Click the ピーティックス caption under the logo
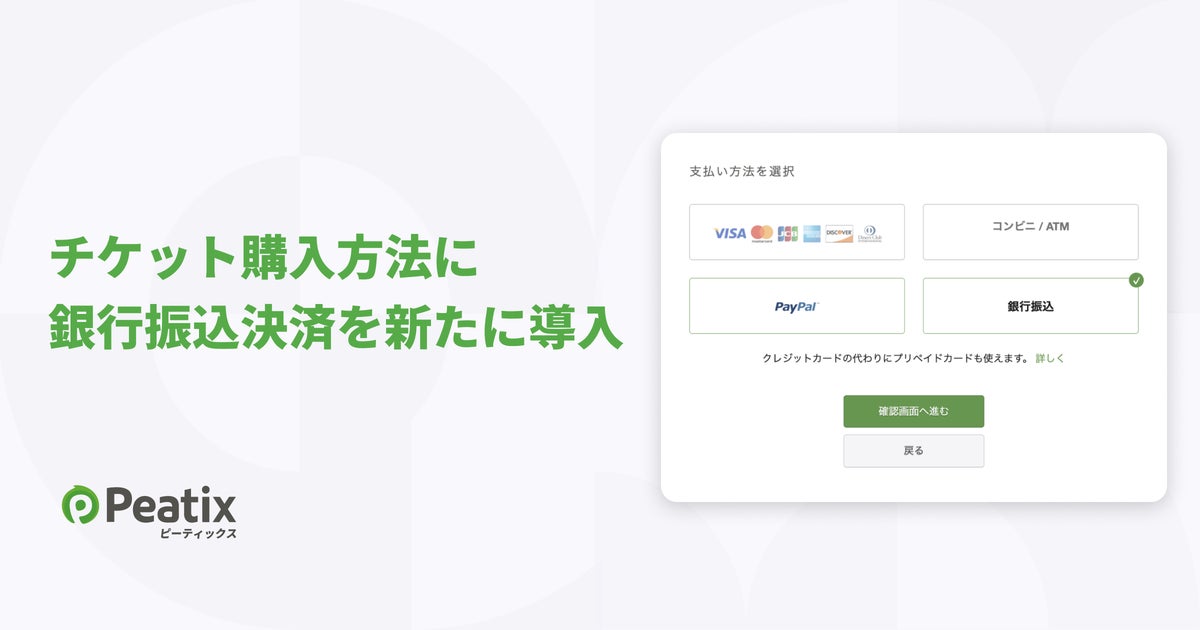Image resolution: width=1200 pixels, height=630 pixels. tap(198, 534)
